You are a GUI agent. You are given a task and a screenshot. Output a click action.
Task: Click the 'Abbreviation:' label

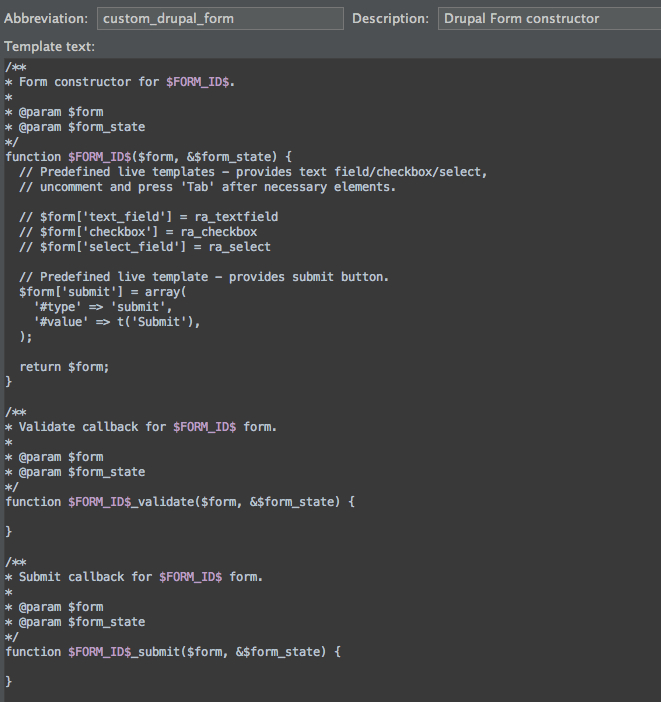[x=46, y=18]
